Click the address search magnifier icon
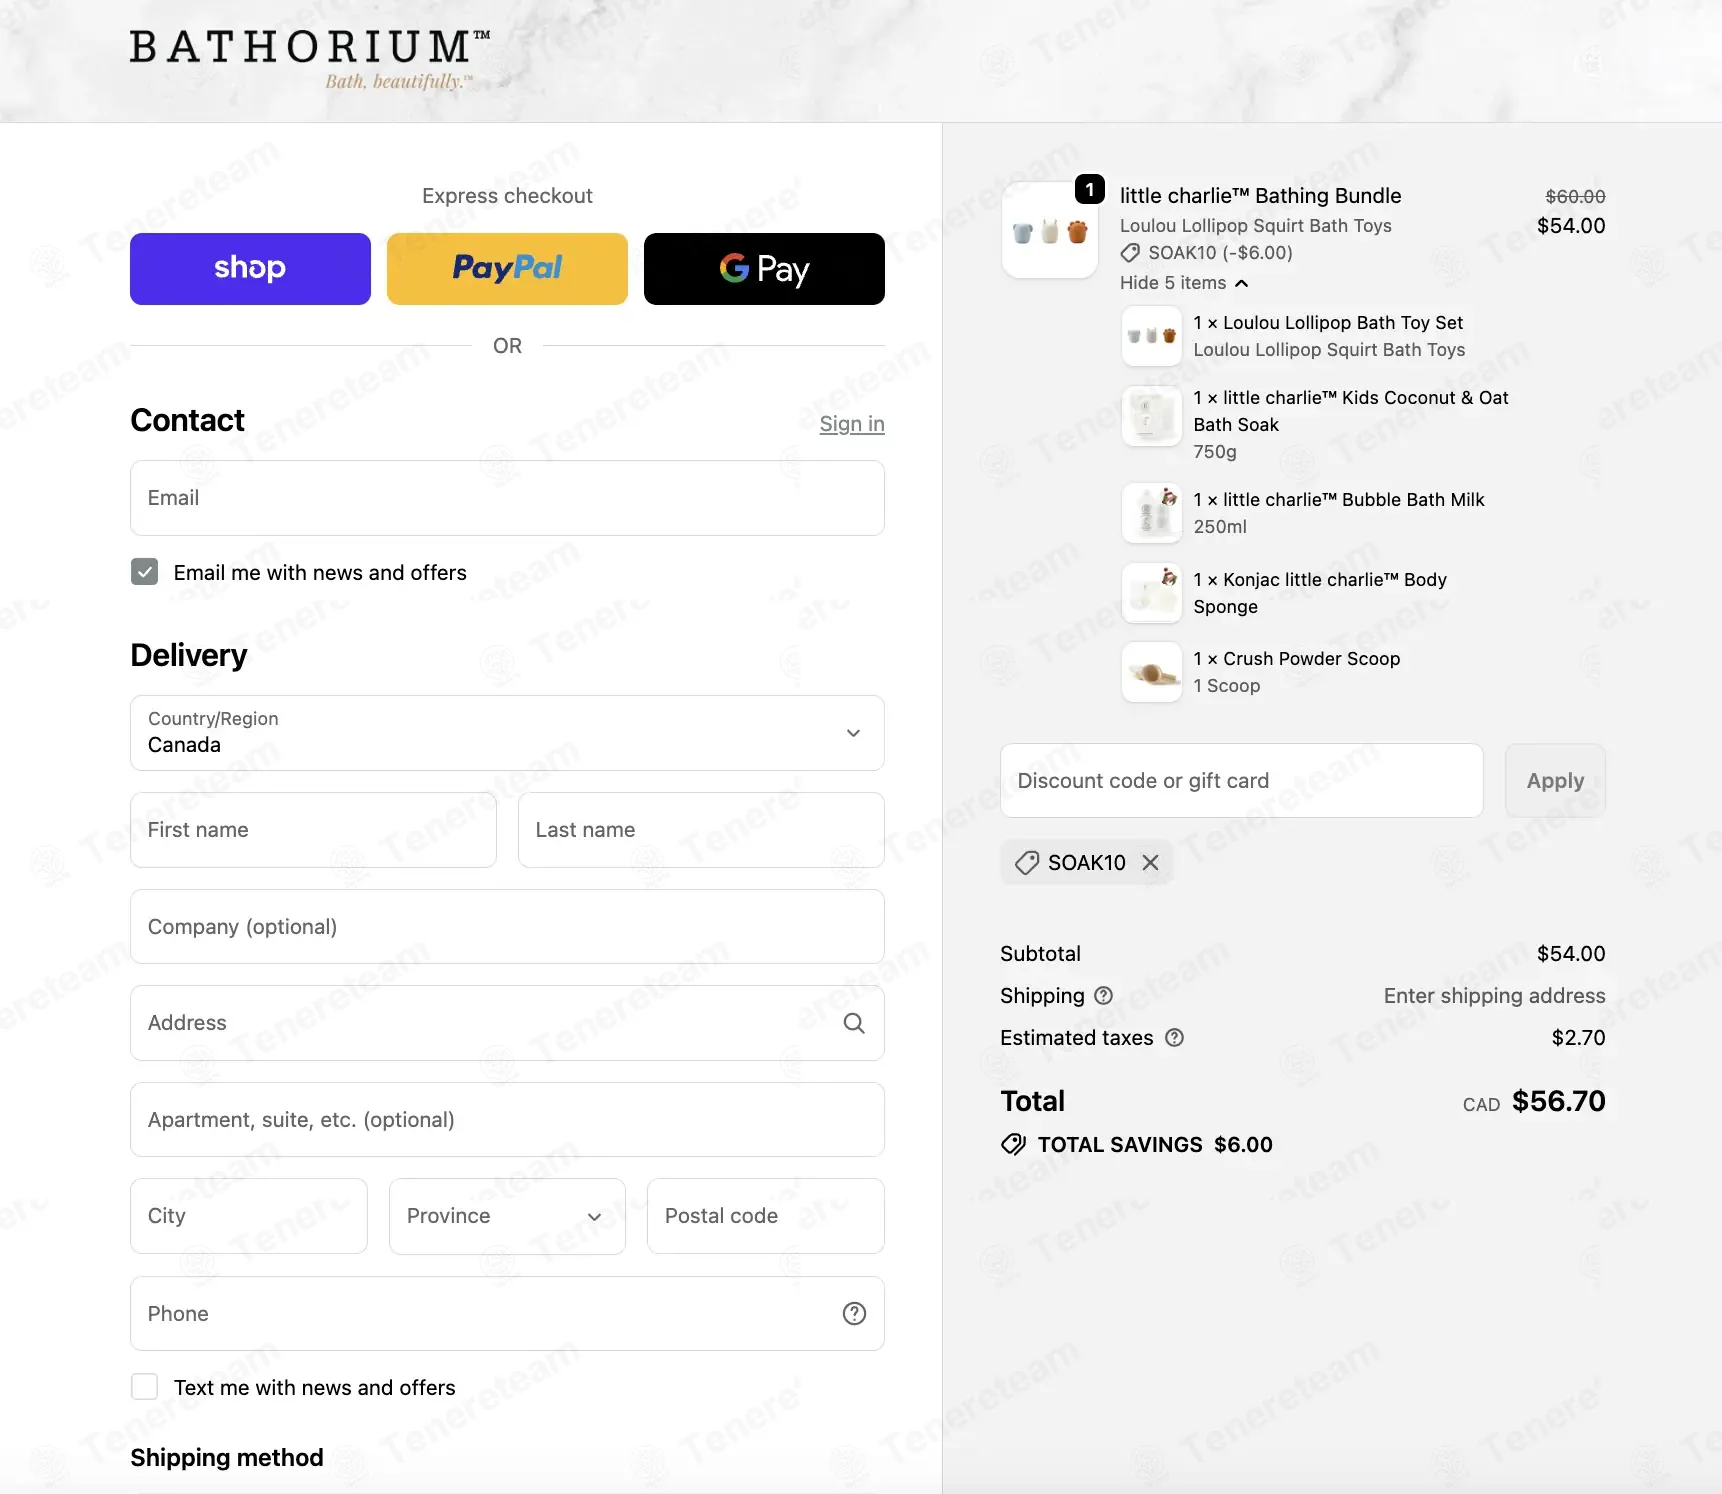 [854, 1023]
